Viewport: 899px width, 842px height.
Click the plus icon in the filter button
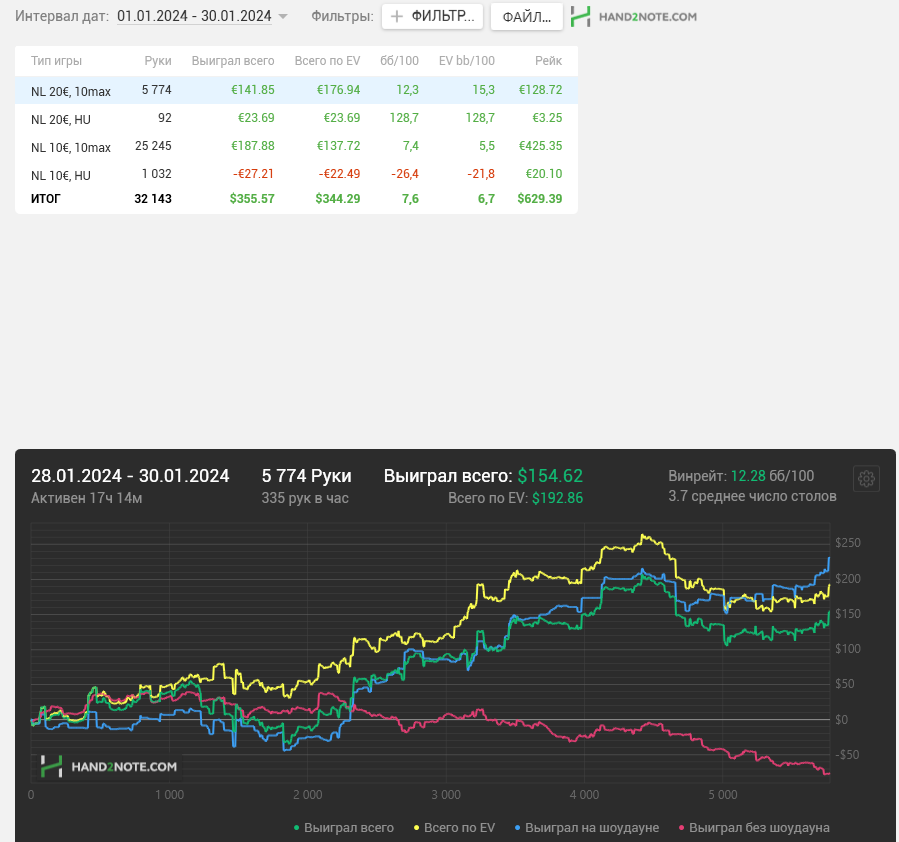coord(397,17)
